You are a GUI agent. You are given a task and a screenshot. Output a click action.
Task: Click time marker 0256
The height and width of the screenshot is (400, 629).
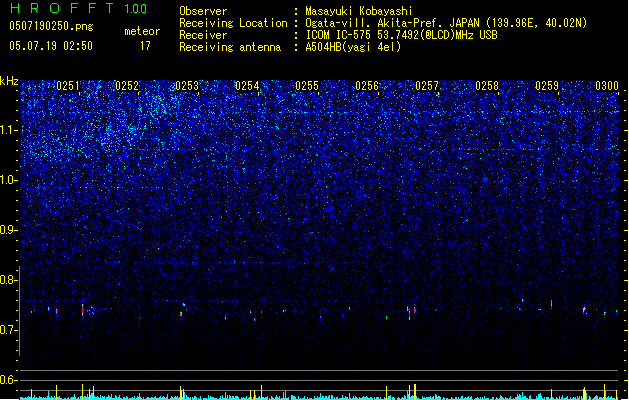(x=367, y=86)
